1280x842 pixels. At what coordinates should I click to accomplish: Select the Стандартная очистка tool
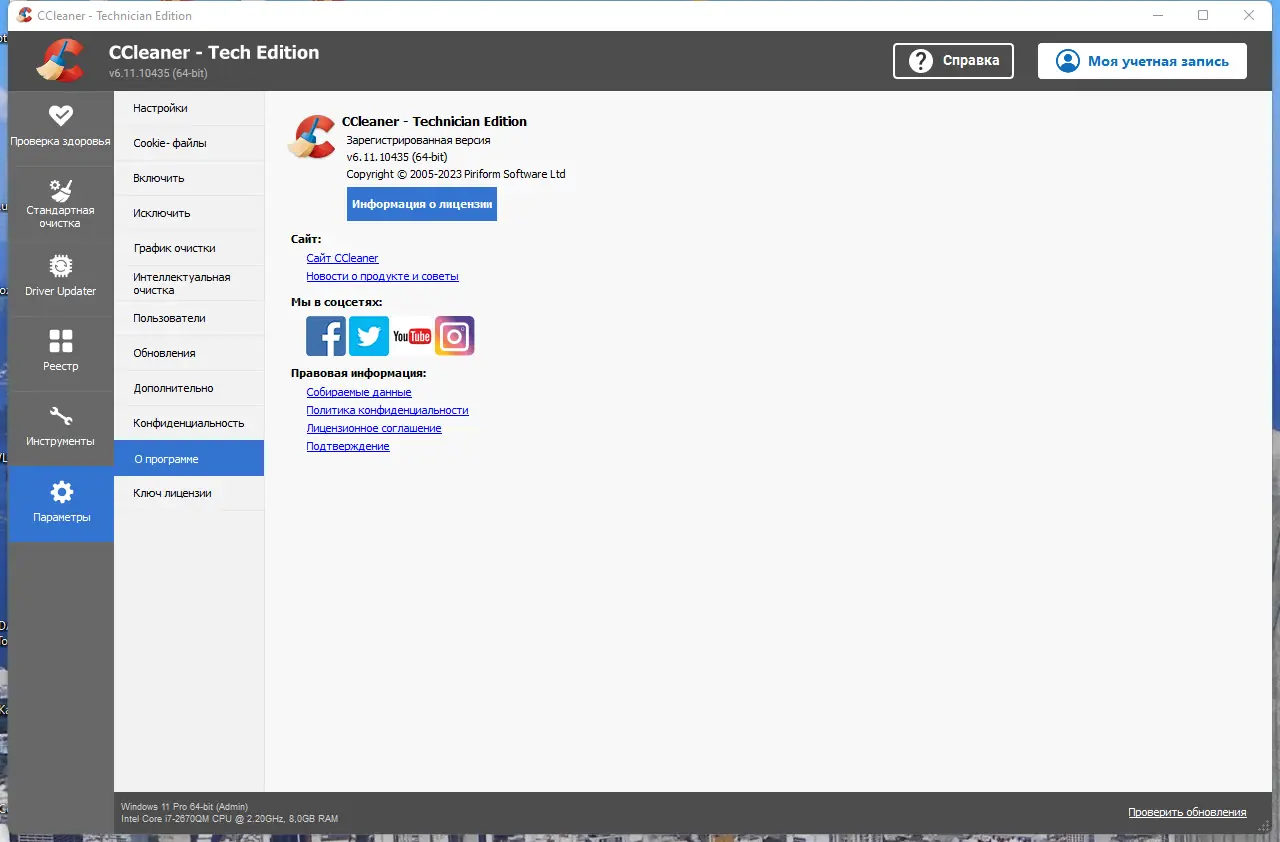(61, 203)
